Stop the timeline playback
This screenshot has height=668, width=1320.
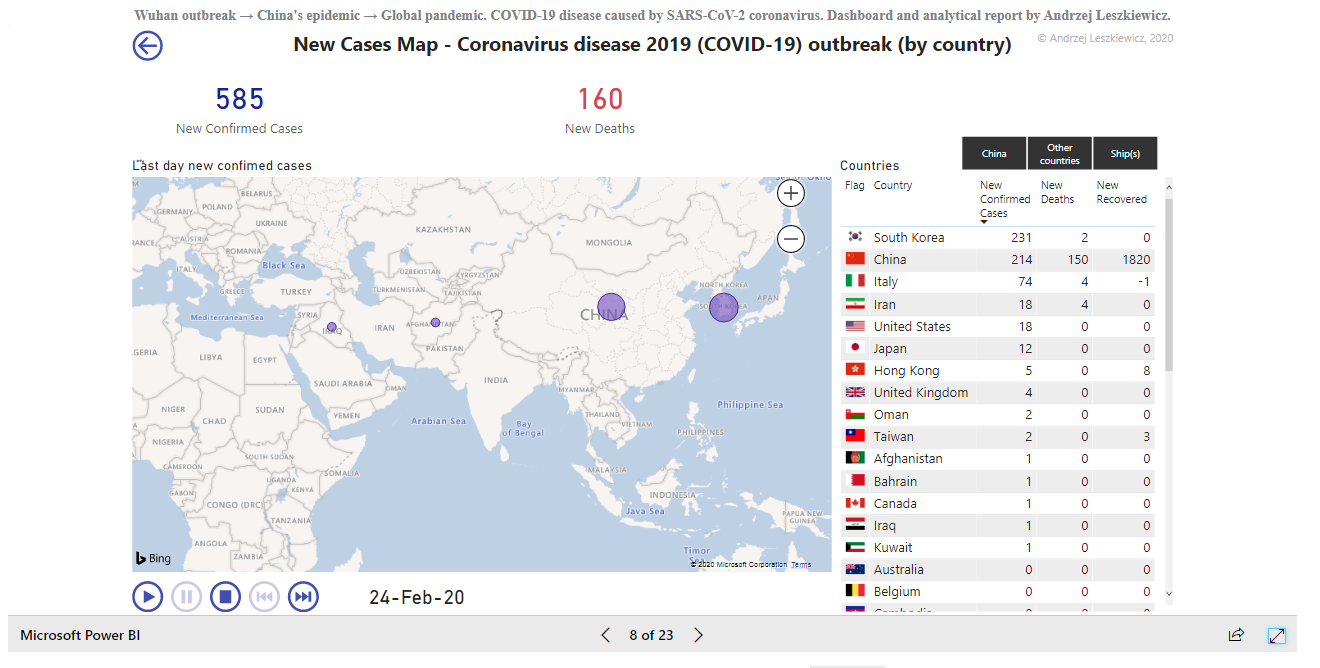[x=225, y=597]
